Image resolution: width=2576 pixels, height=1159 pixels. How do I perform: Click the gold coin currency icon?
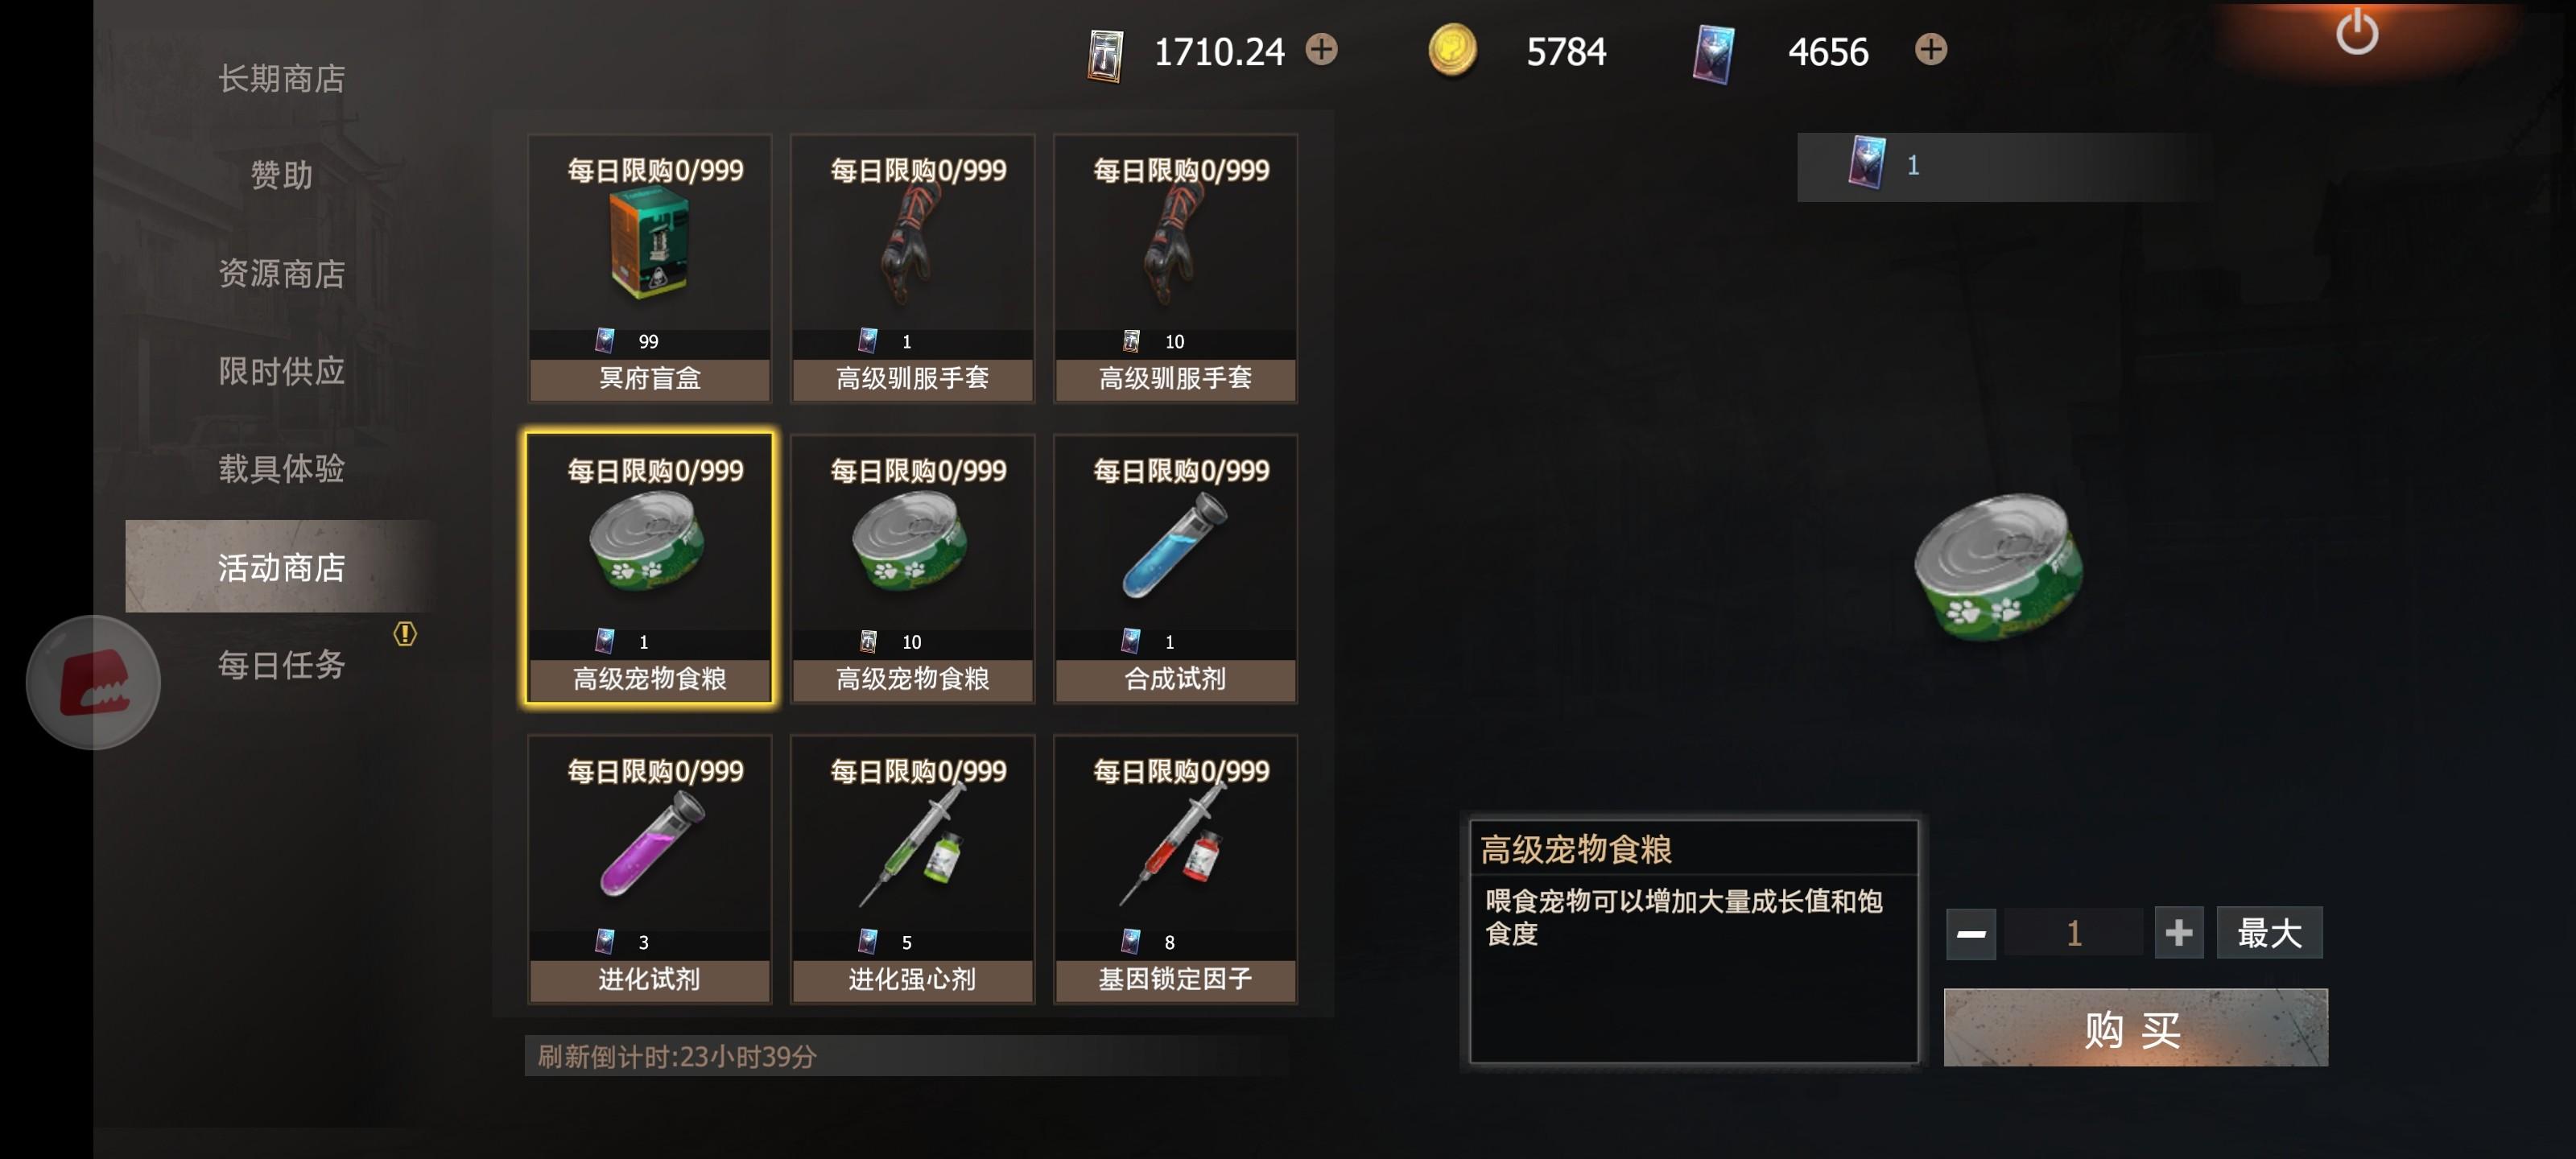[1452, 50]
